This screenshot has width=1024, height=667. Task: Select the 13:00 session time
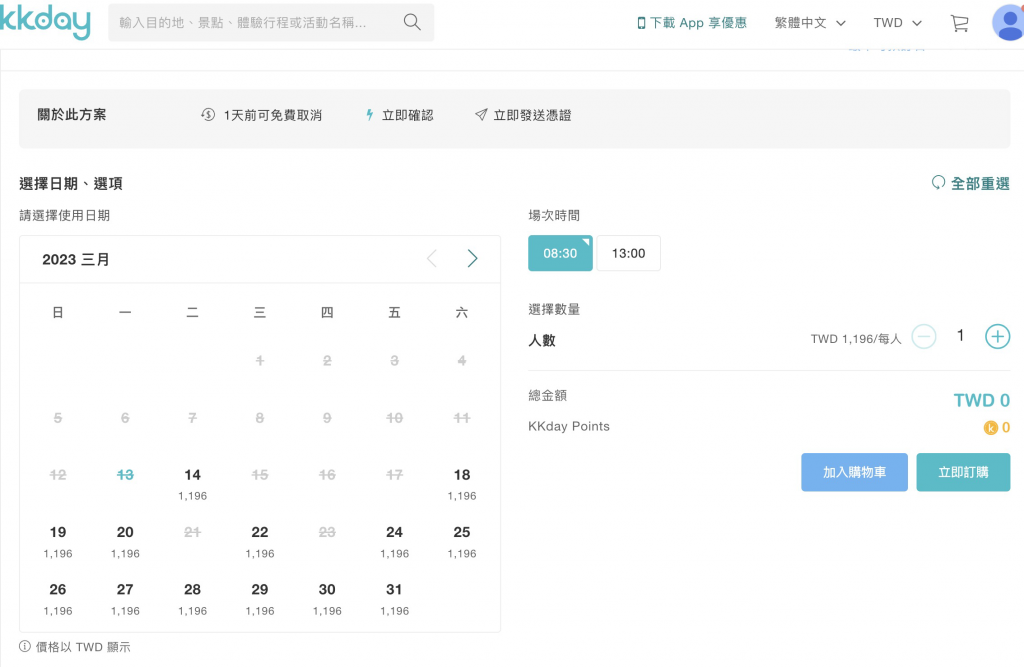(x=628, y=253)
